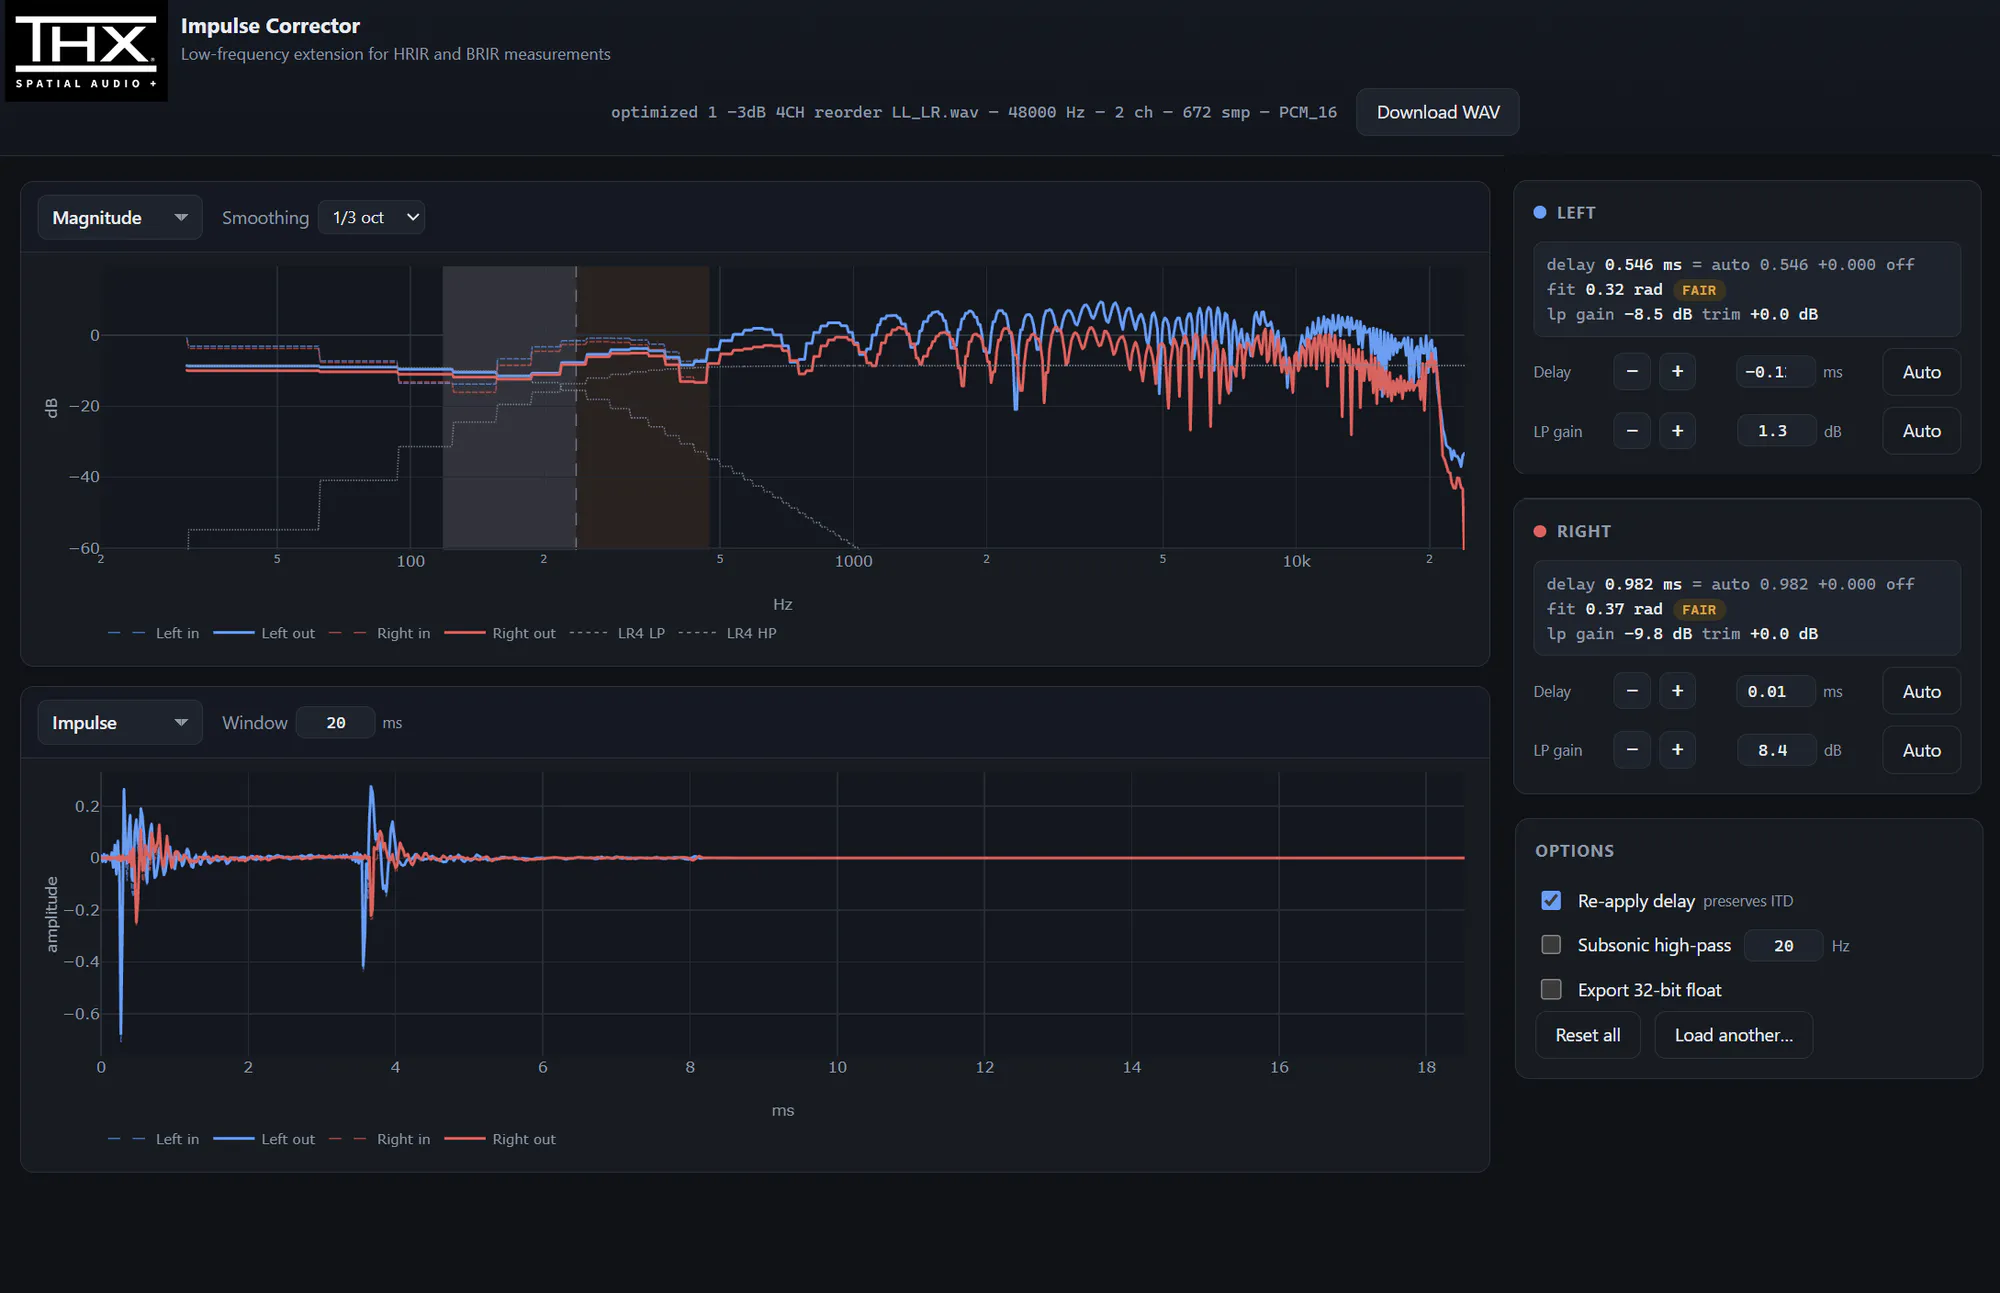The height and width of the screenshot is (1293, 2000).
Task: Toggle LR4 LP legend entry
Action: point(617,633)
